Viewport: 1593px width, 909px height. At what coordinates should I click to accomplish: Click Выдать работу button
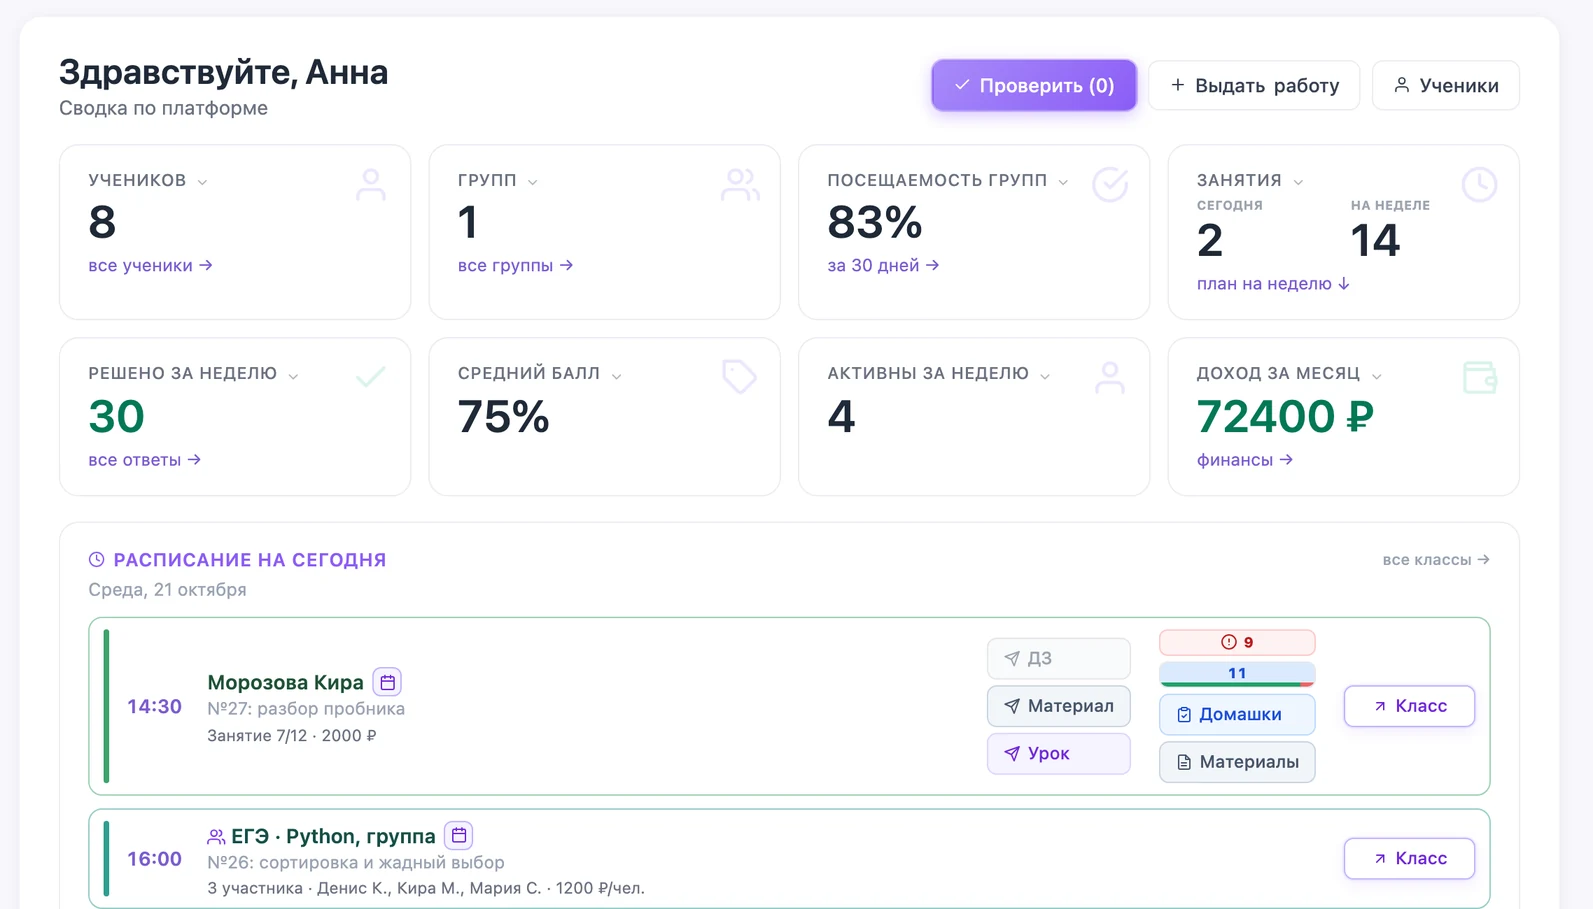point(1254,85)
